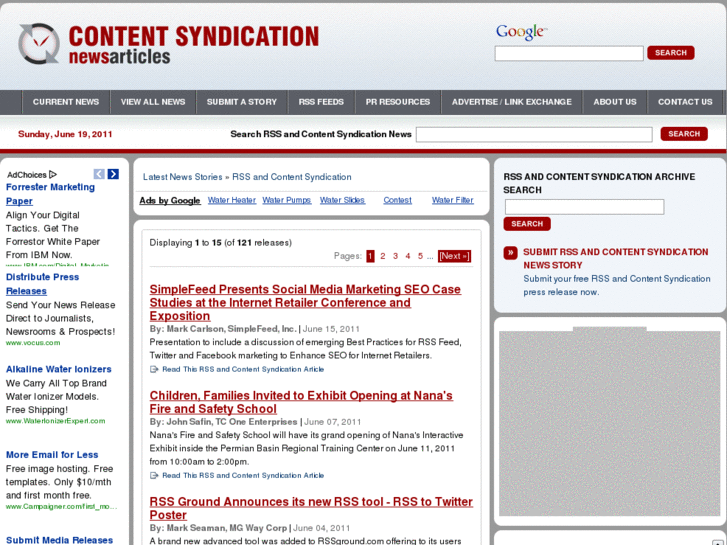Click the Google logo above the search field

tap(521, 32)
